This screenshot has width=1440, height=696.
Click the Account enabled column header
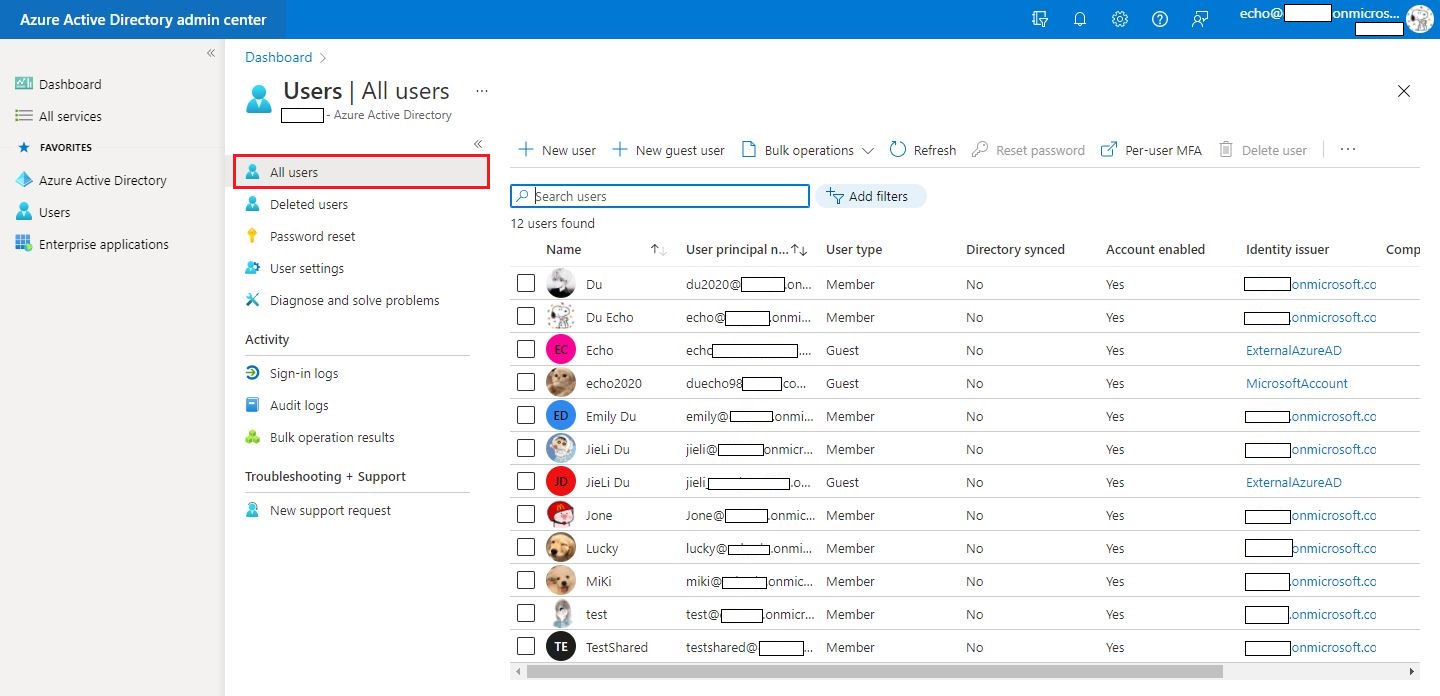(x=1155, y=249)
